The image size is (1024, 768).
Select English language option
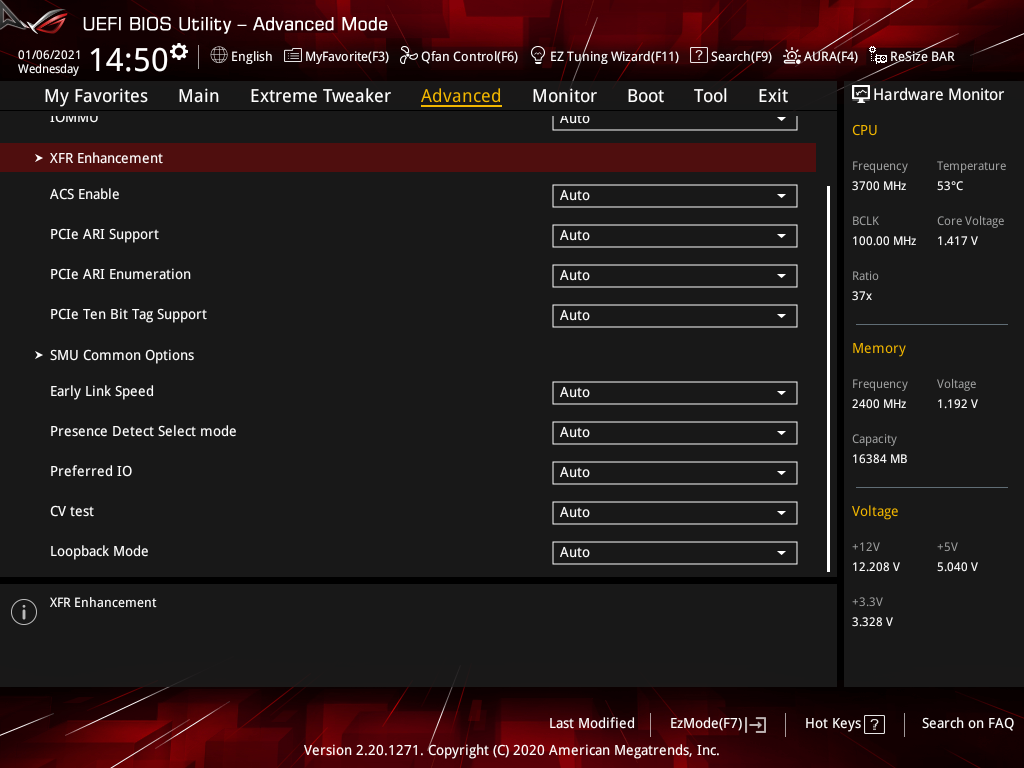[x=242, y=56]
